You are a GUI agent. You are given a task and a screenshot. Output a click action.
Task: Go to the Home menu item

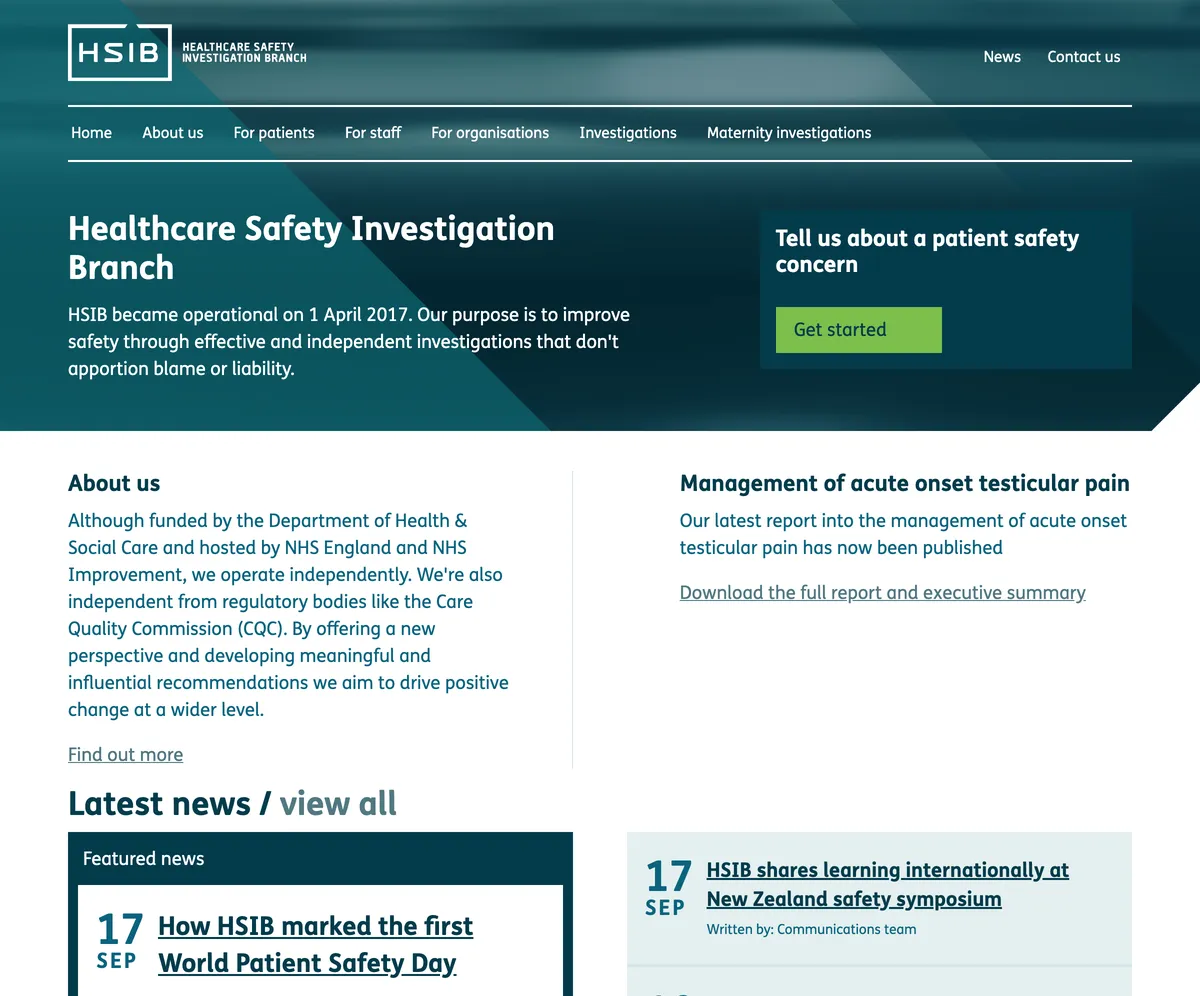tap(91, 133)
